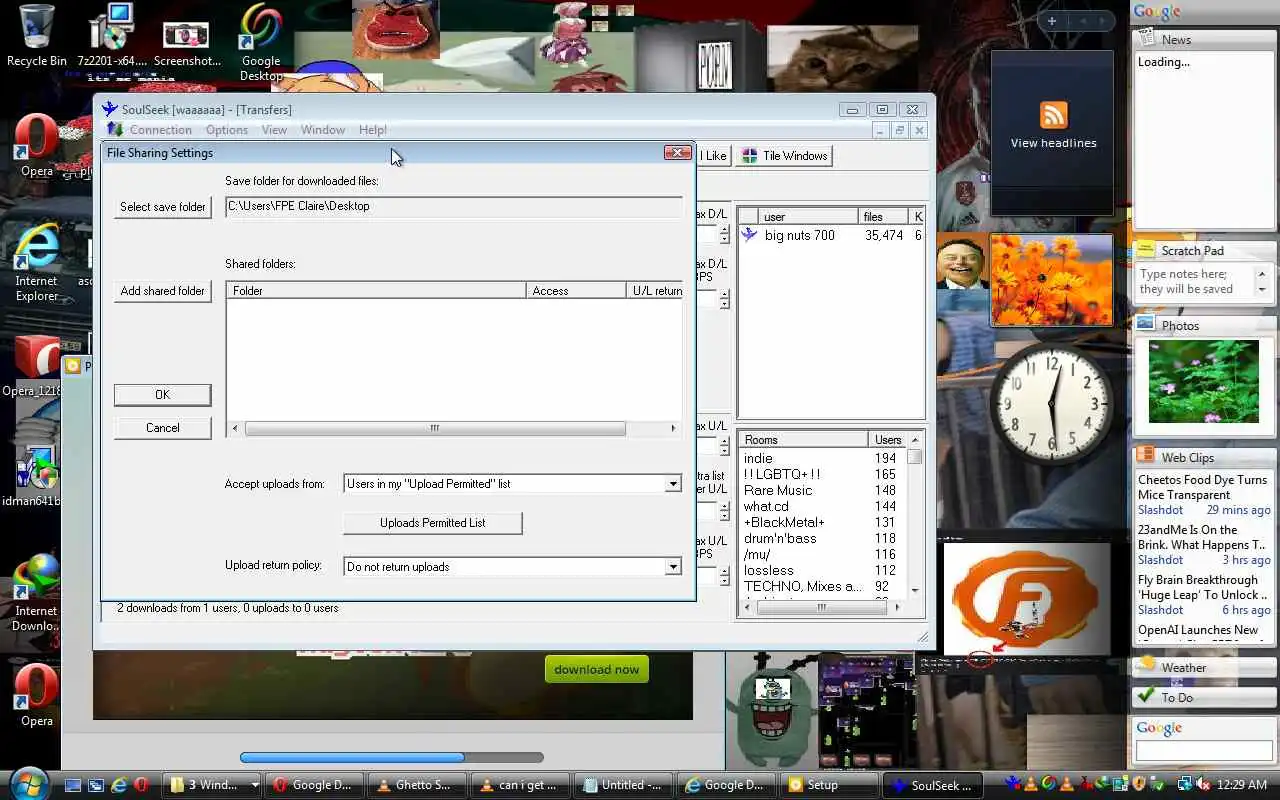Open the Options menu

227,130
